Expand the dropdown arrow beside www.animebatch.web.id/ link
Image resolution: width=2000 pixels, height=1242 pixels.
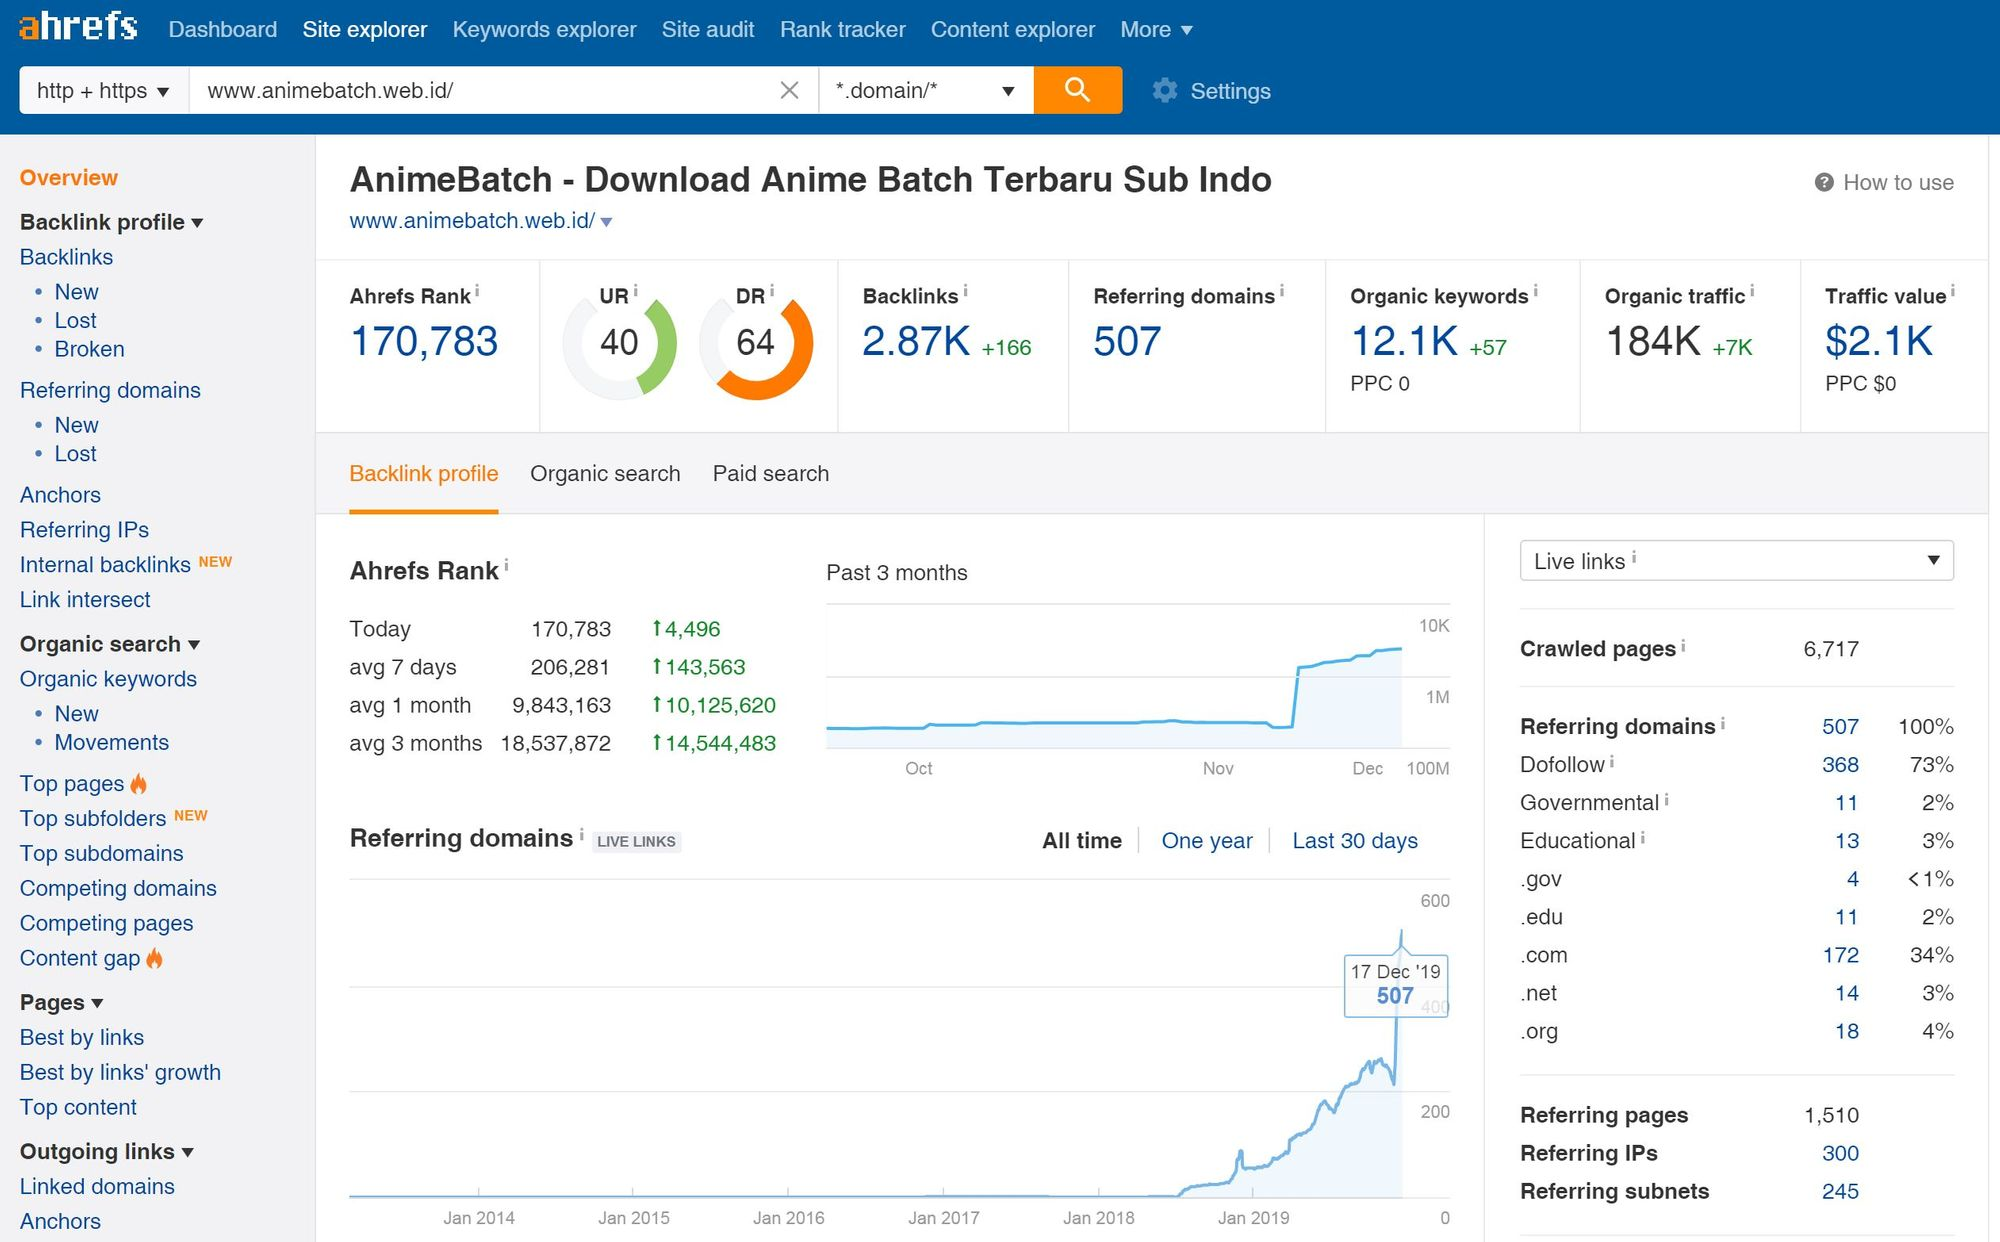click(x=606, y=222)
